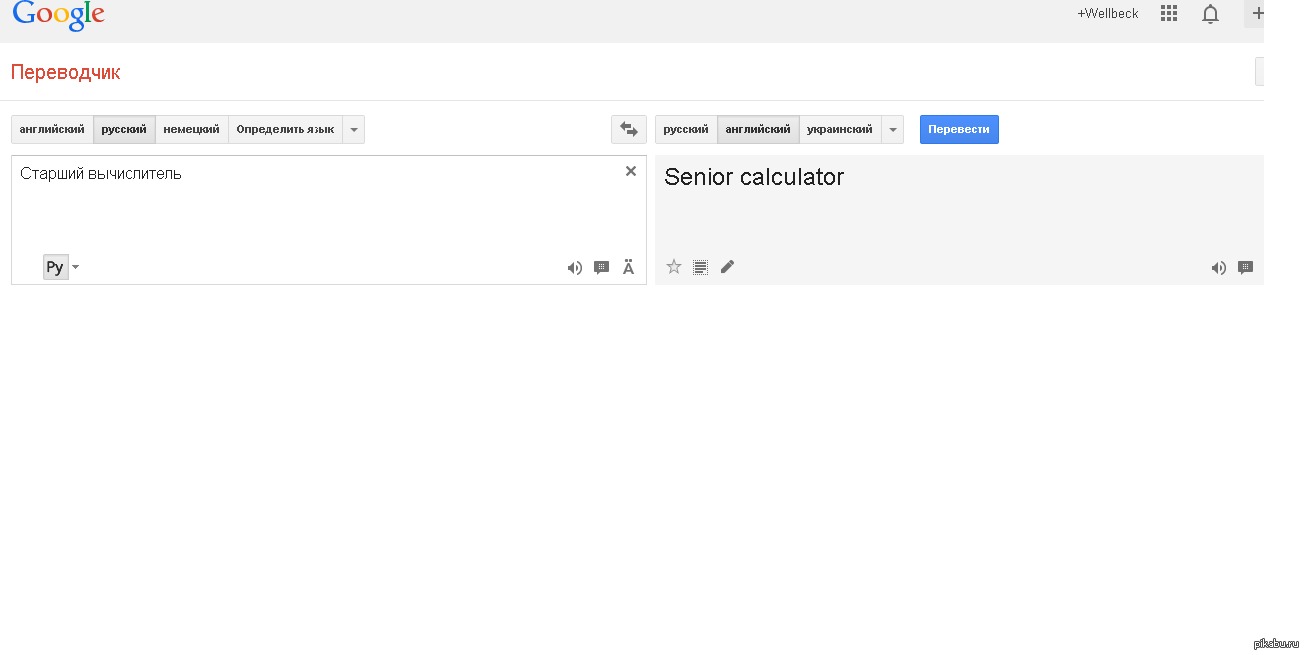This screenshot has width=1304, height=655.
Task: Select all translated text icon
Action: click(701, 267)
